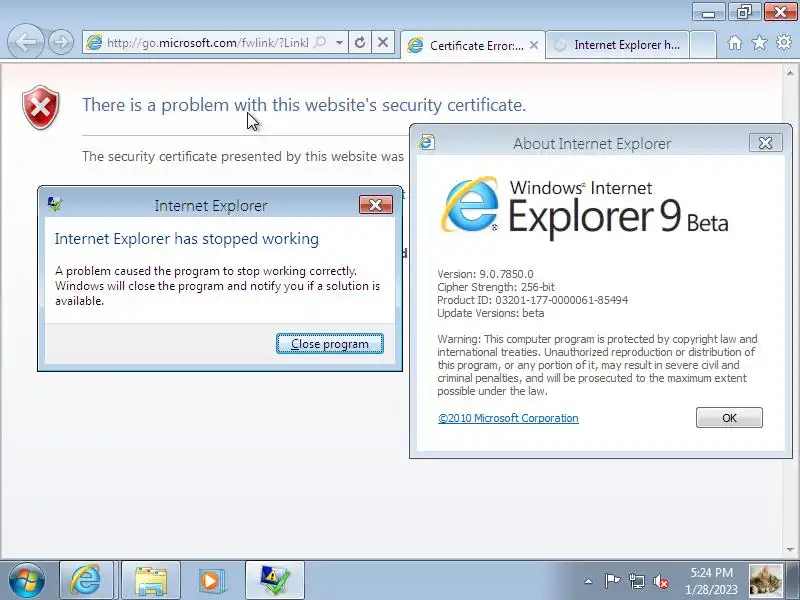This screenshot has width=800, height=600.
Task: Click the 'Update Versions: beta' text
Action: (x=491, y=313)
